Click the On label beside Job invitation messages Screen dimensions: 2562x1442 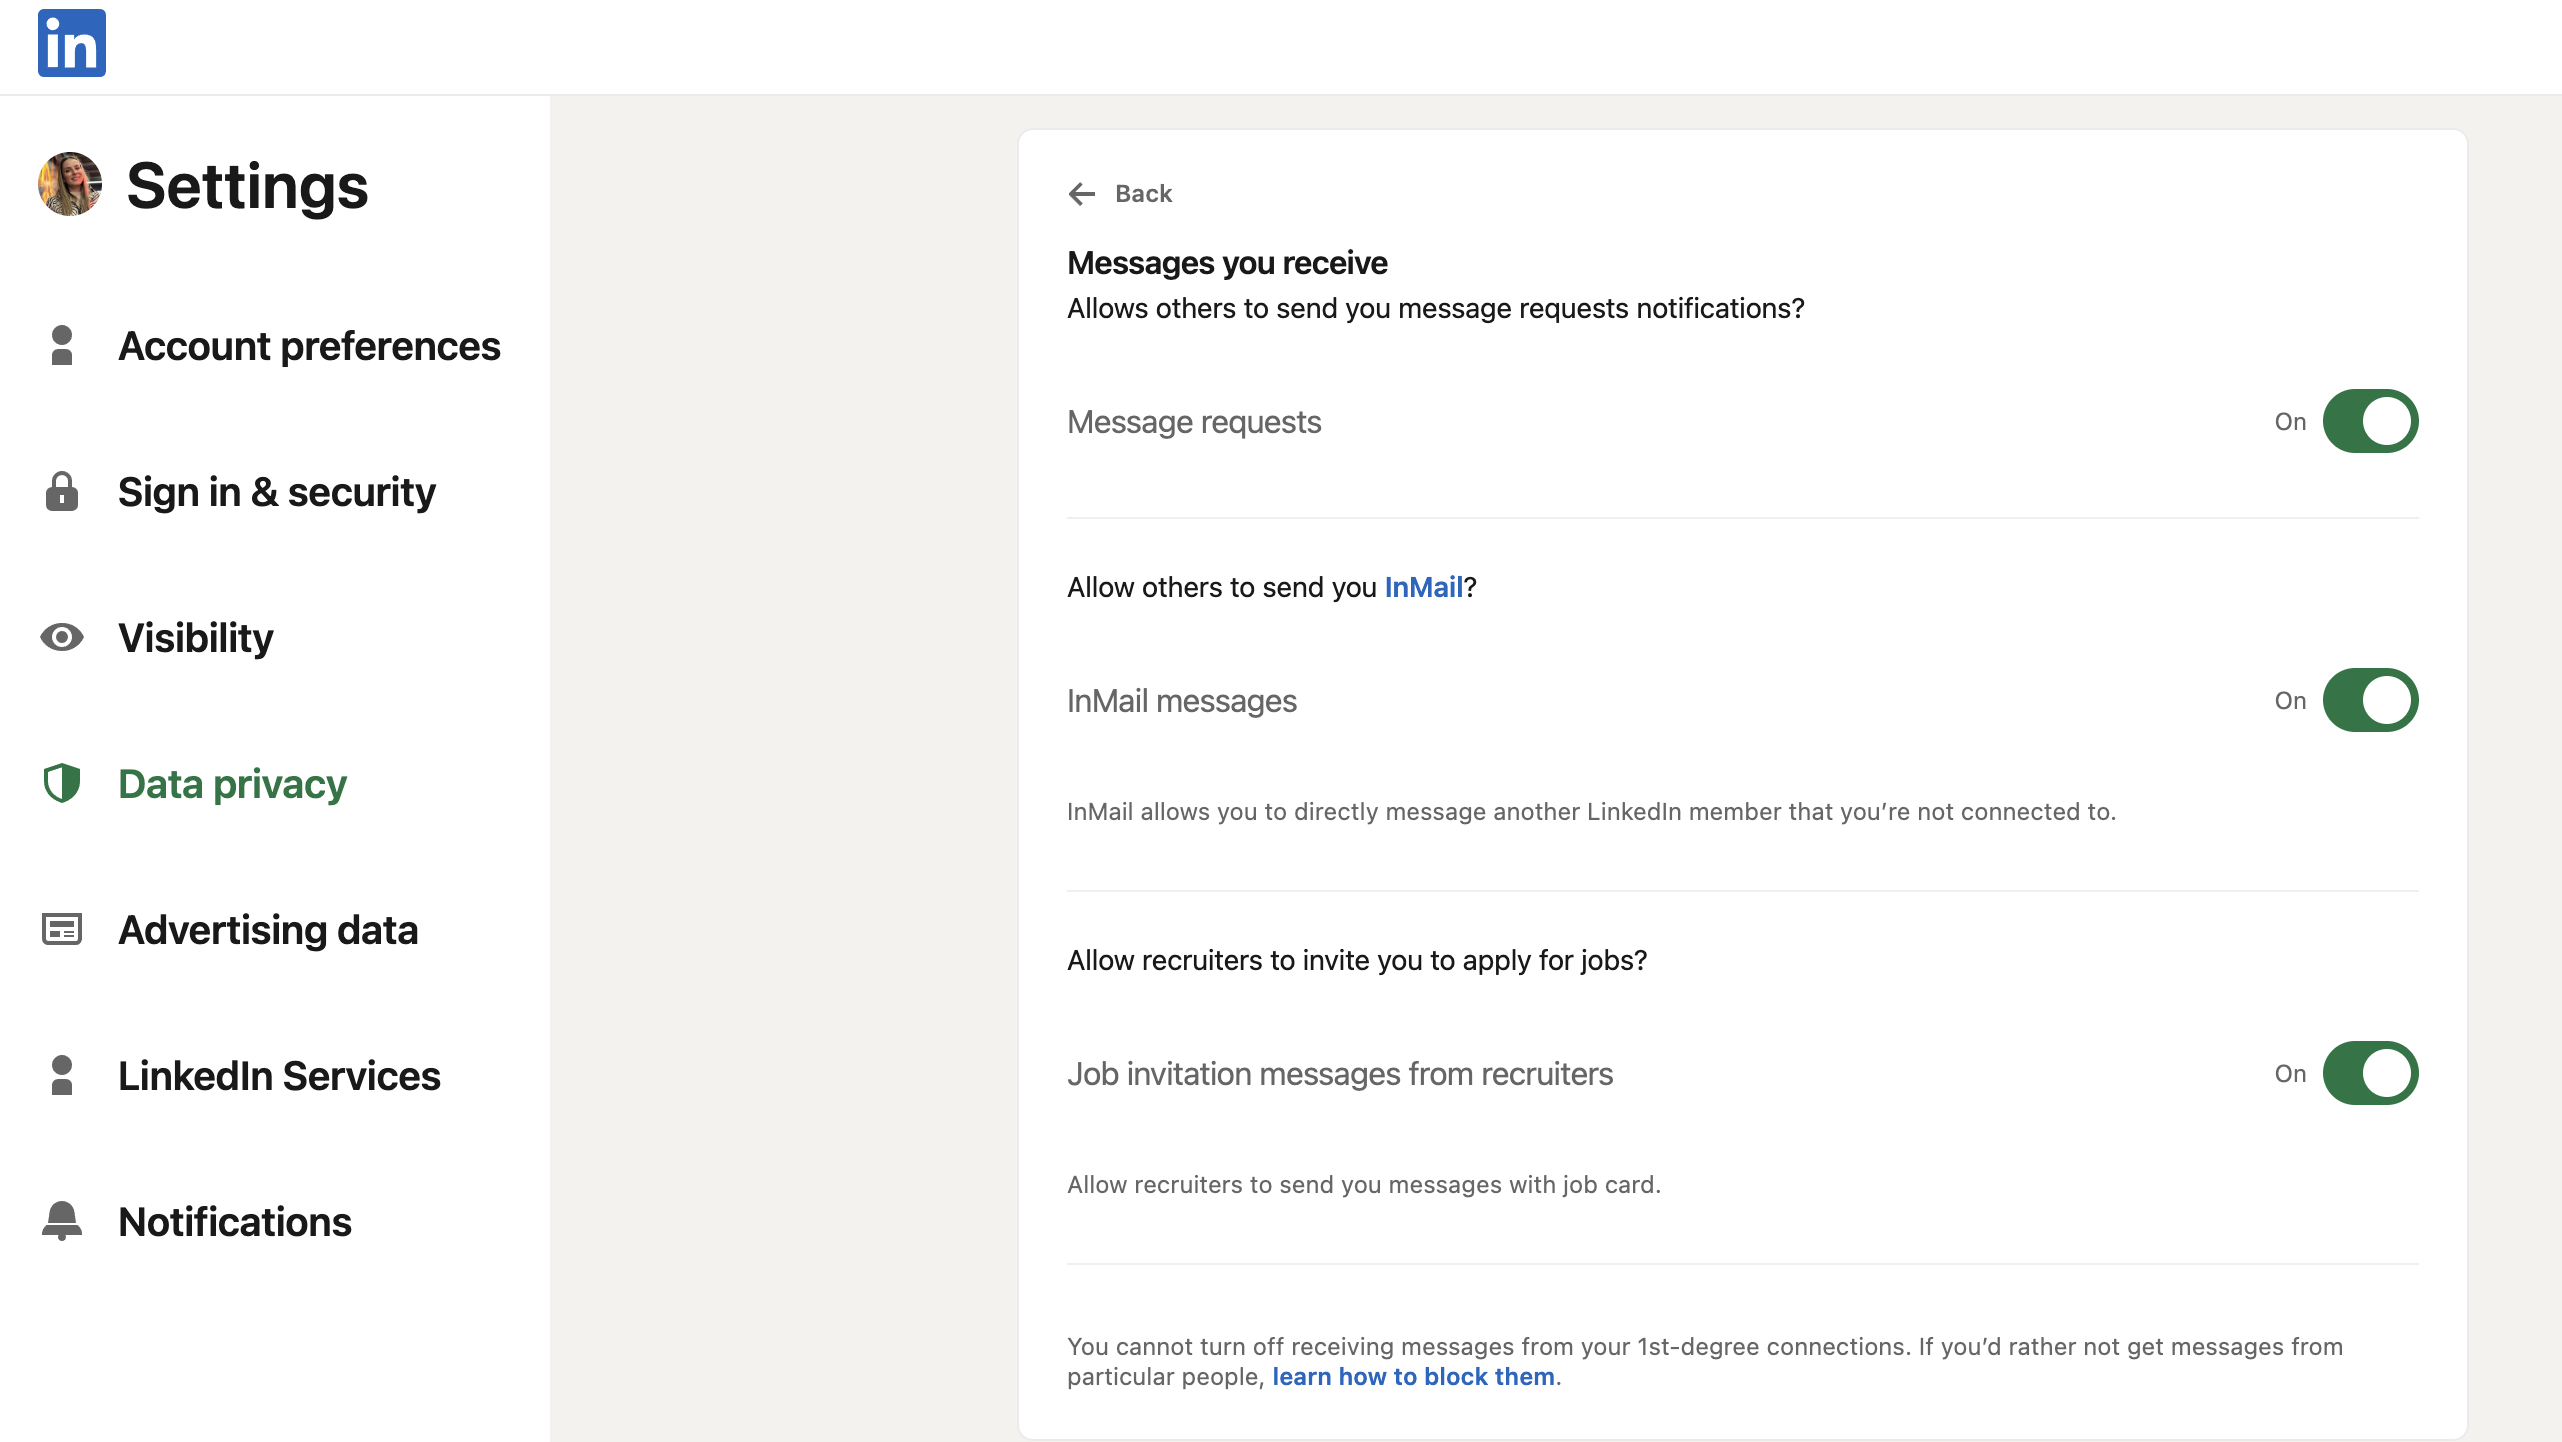point(2290,1074)
